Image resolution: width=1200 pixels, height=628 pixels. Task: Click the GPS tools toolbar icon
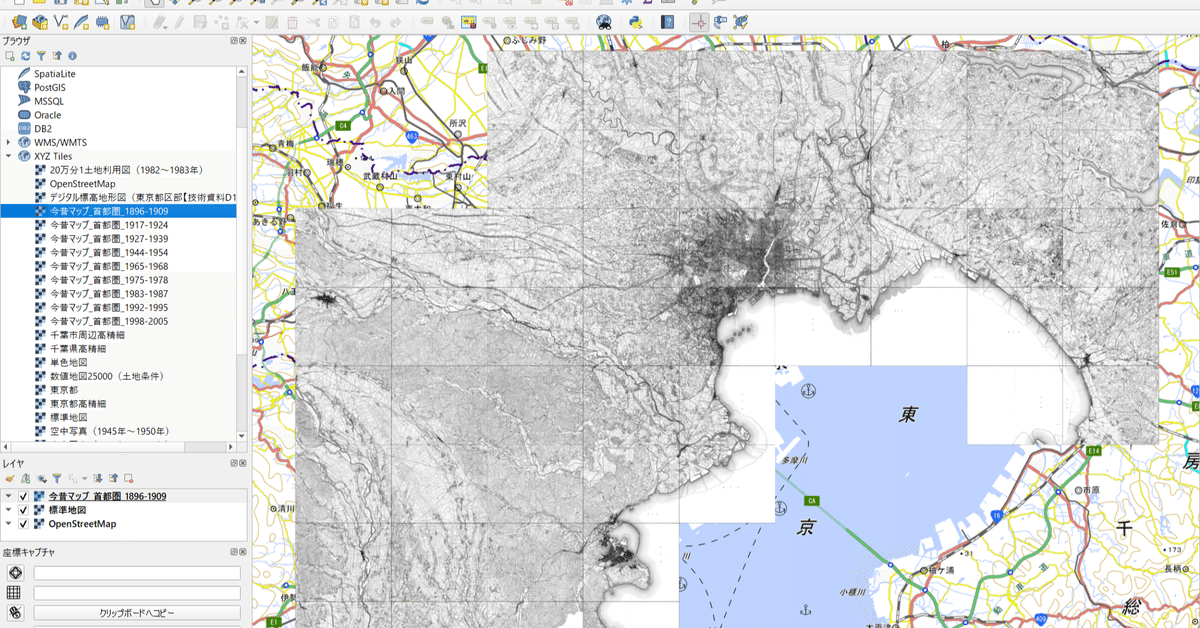[x=720, y=22]
